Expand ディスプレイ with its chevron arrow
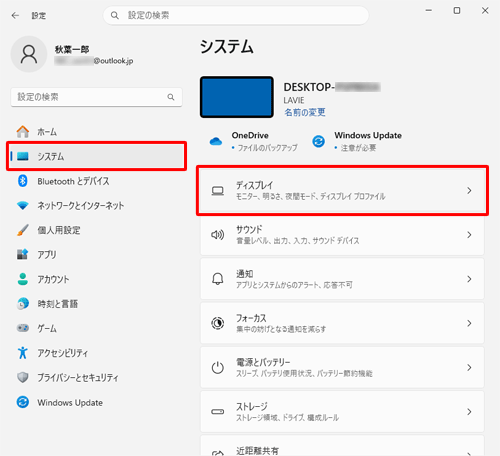 coord(469,191)
